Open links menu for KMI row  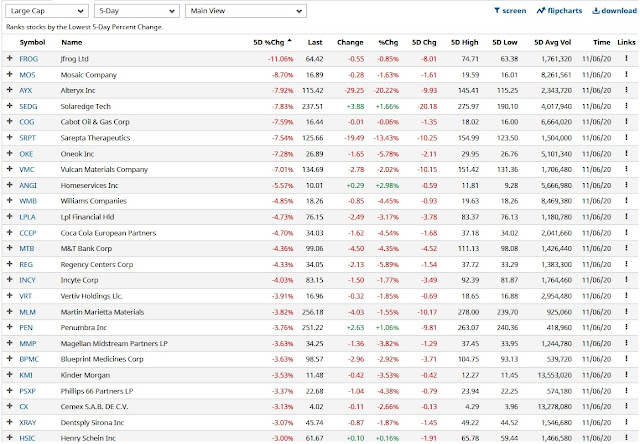coord(626,375)
